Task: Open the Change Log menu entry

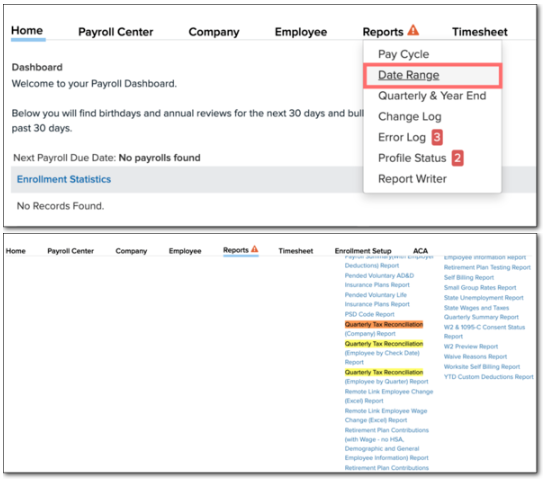Action: (x=410, y=117)
